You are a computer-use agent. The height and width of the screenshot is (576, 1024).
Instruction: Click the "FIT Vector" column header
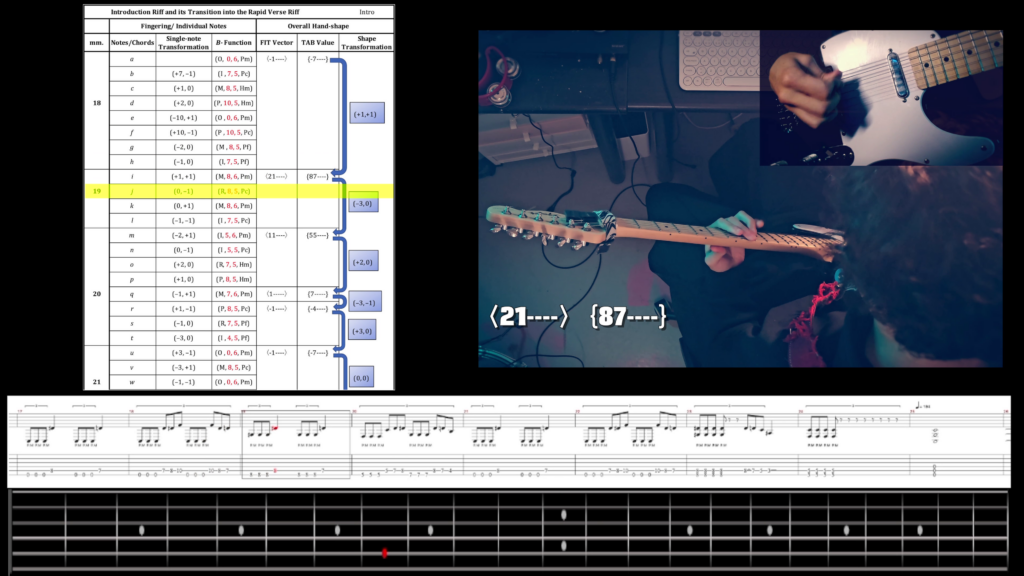coord(276,43)
